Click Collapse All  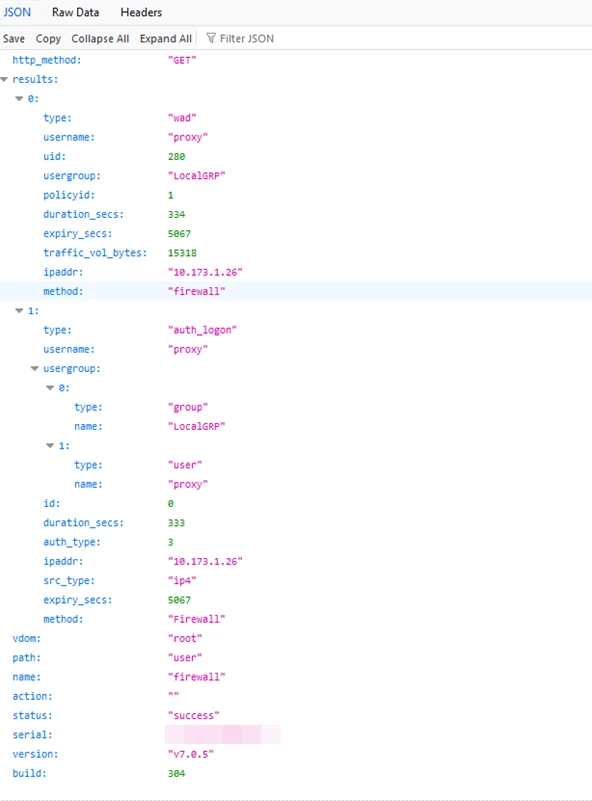[100, 38]
